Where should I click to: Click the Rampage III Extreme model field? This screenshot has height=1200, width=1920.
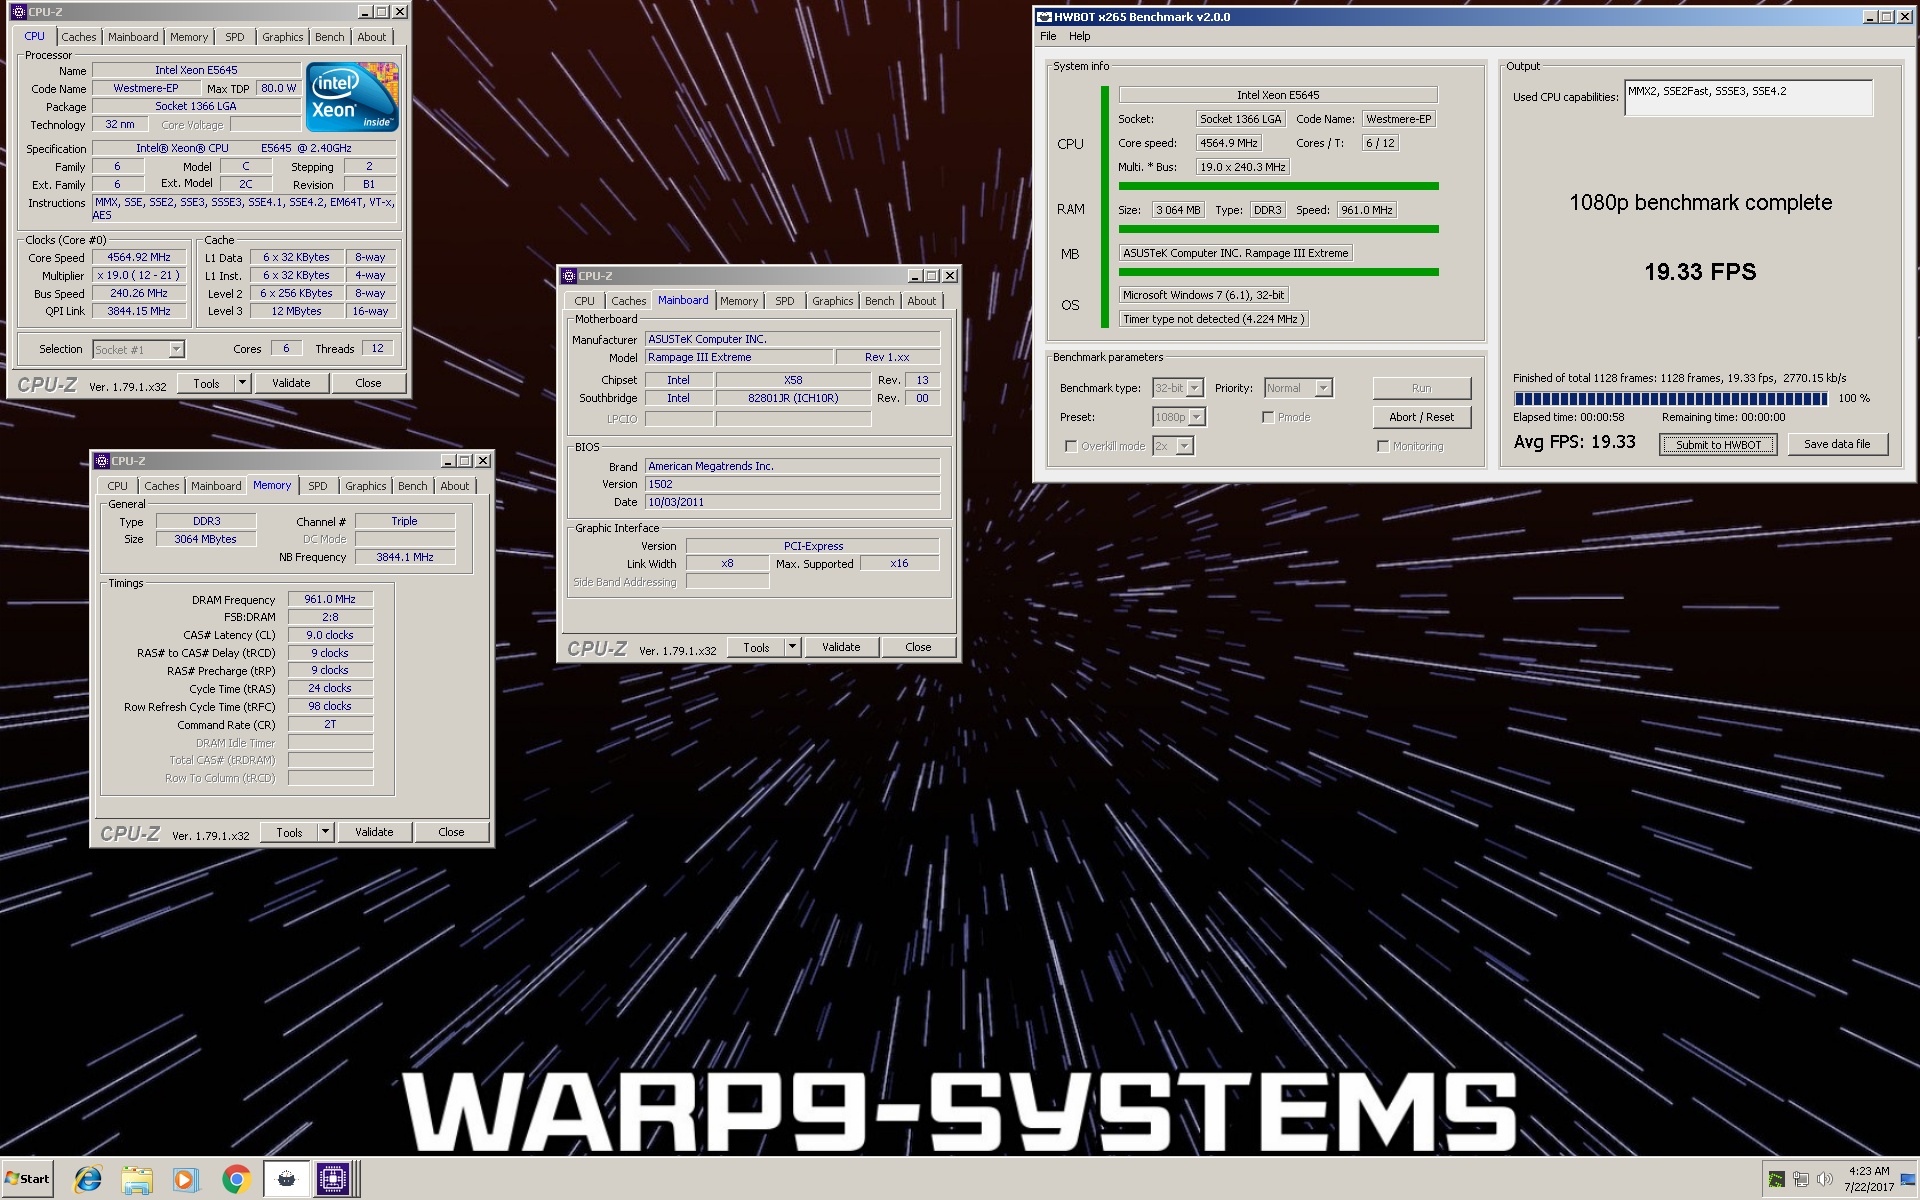pos(739,357)
